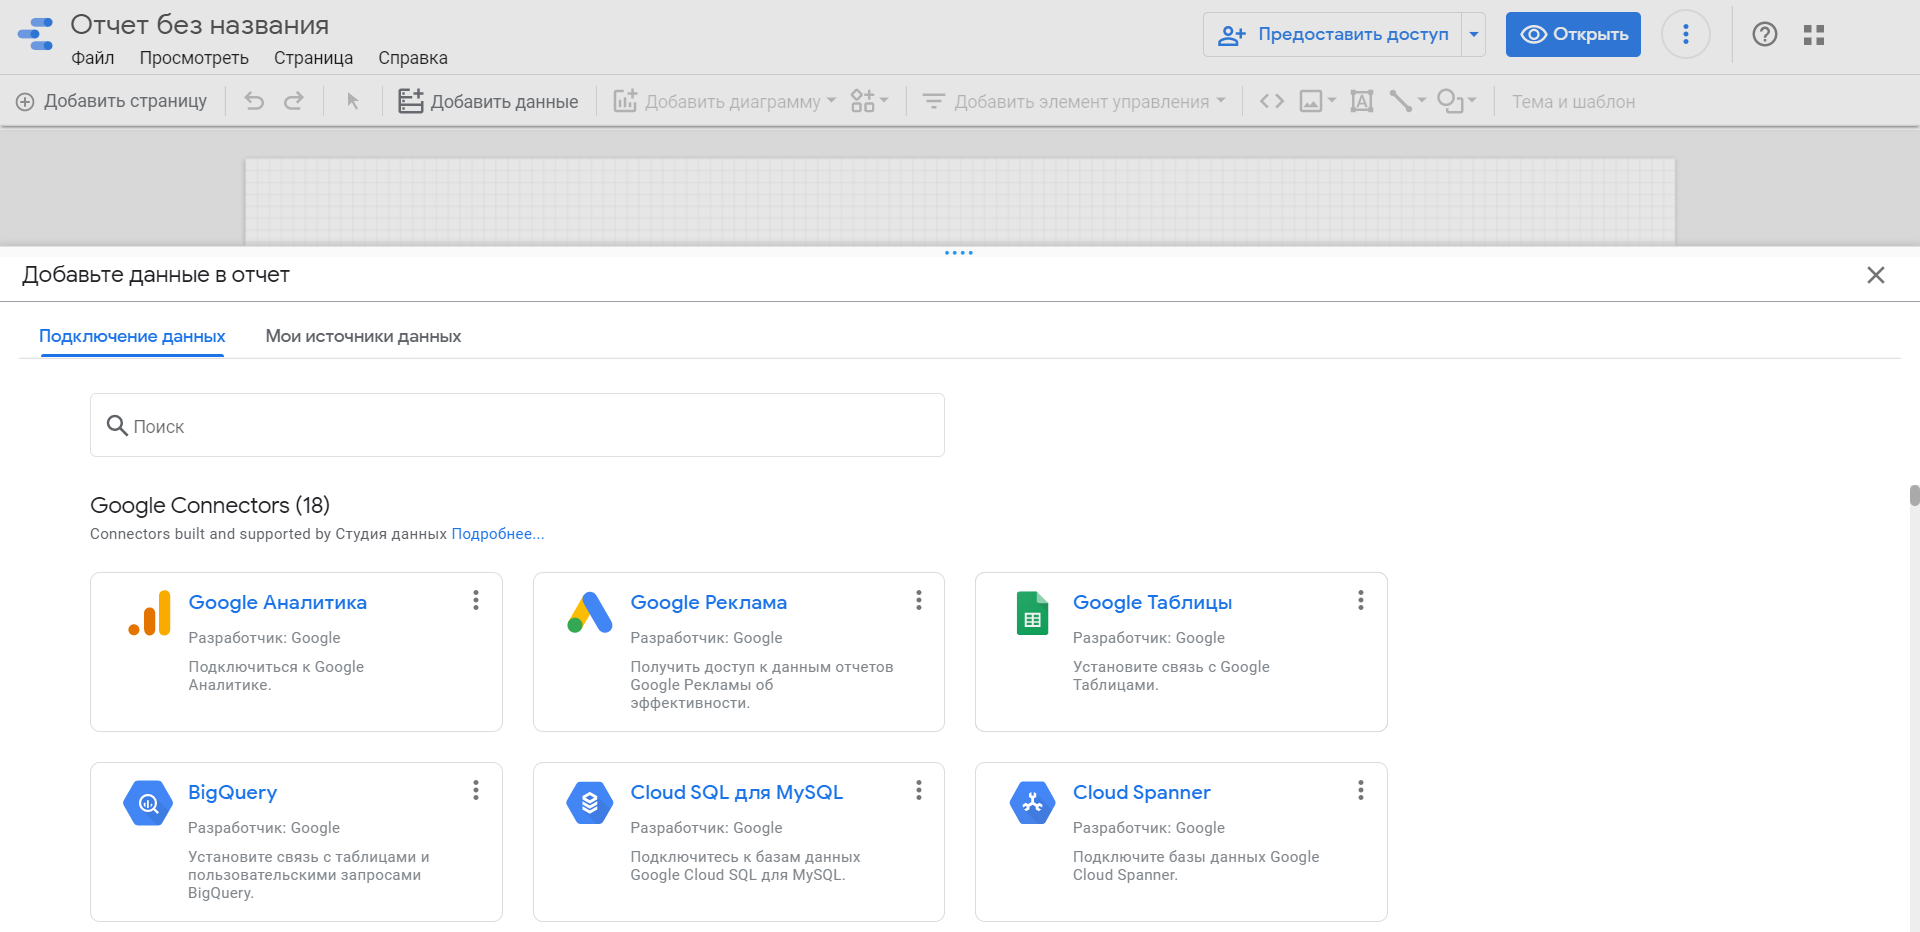Expand the Предоставить доступ dropdown arrow
The height and width of the screenshot is (932, 1920).
(x=1473, y=35)
